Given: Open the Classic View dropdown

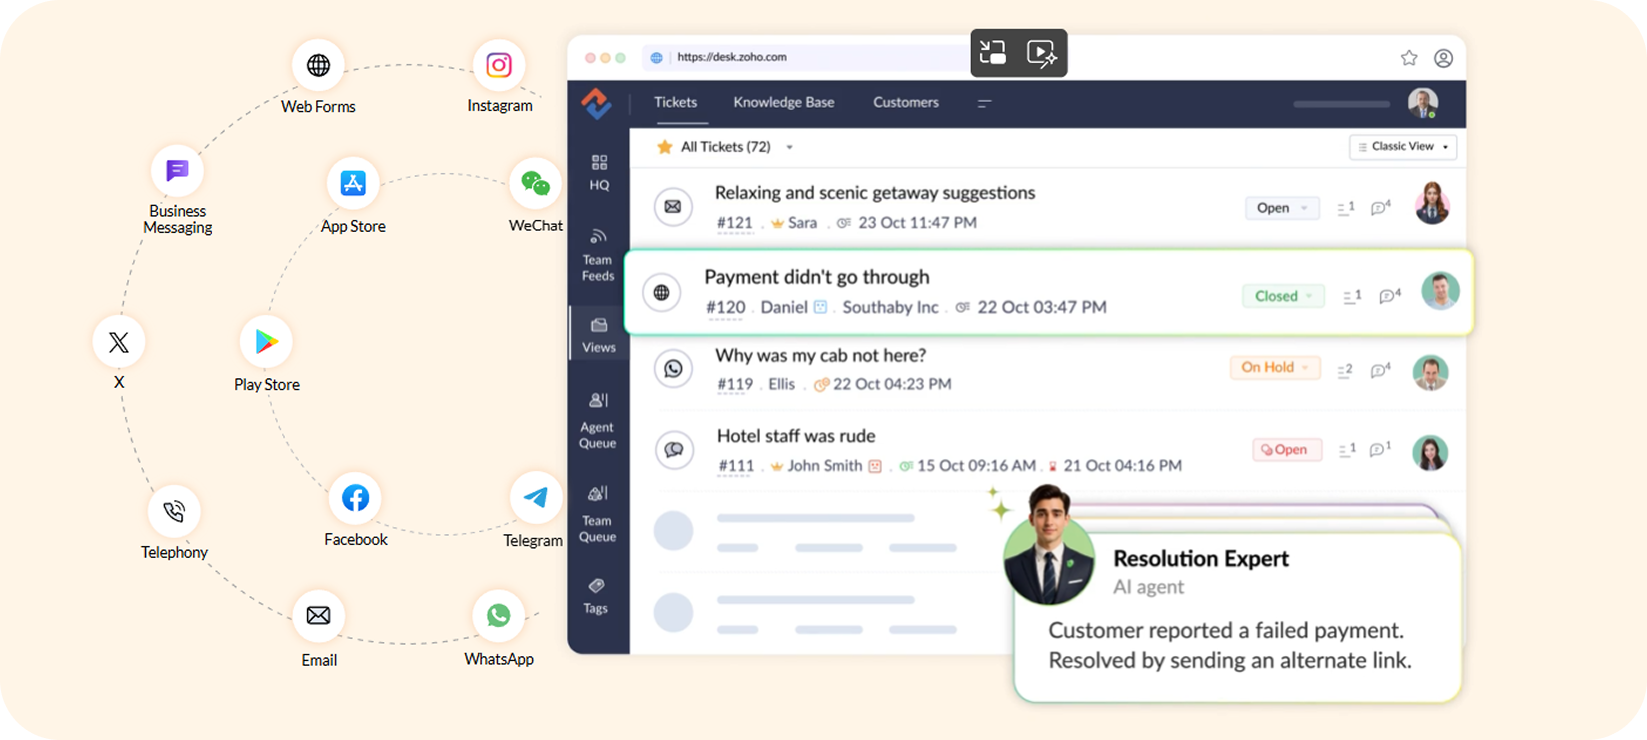Looking at the screenshot, I should tap(1403, 147).
